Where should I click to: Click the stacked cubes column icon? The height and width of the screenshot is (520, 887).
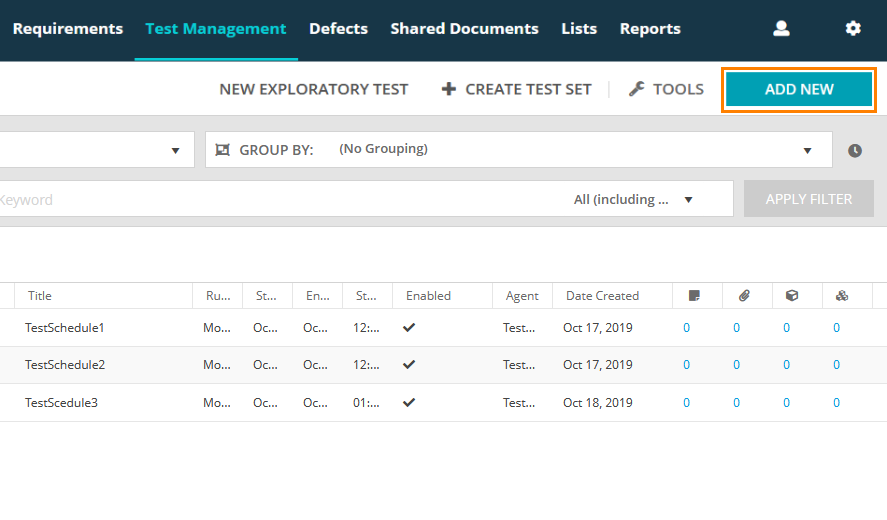[842, 296]
